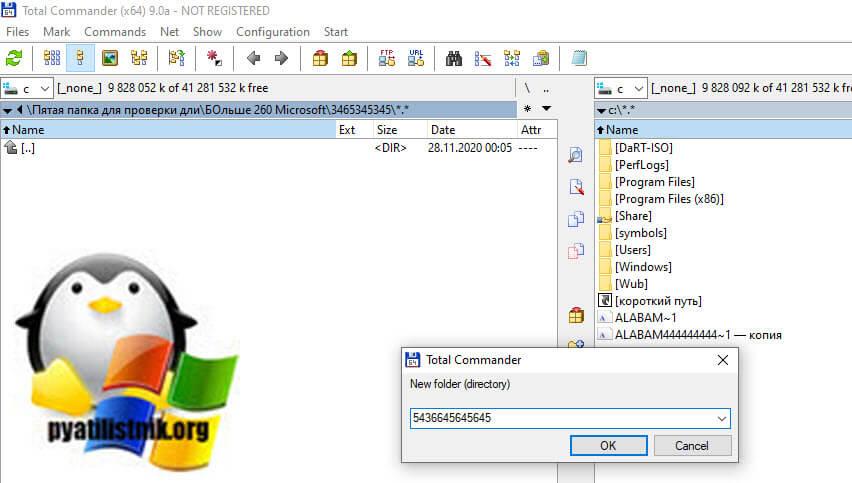Sort left panel by Name column header
The image size is (852, 483).
click(x=168, y=130)
